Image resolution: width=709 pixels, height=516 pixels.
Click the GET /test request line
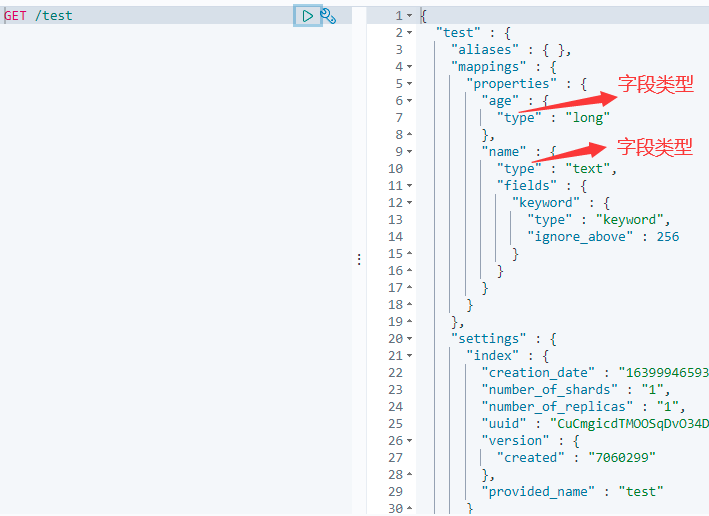[40, 16]
